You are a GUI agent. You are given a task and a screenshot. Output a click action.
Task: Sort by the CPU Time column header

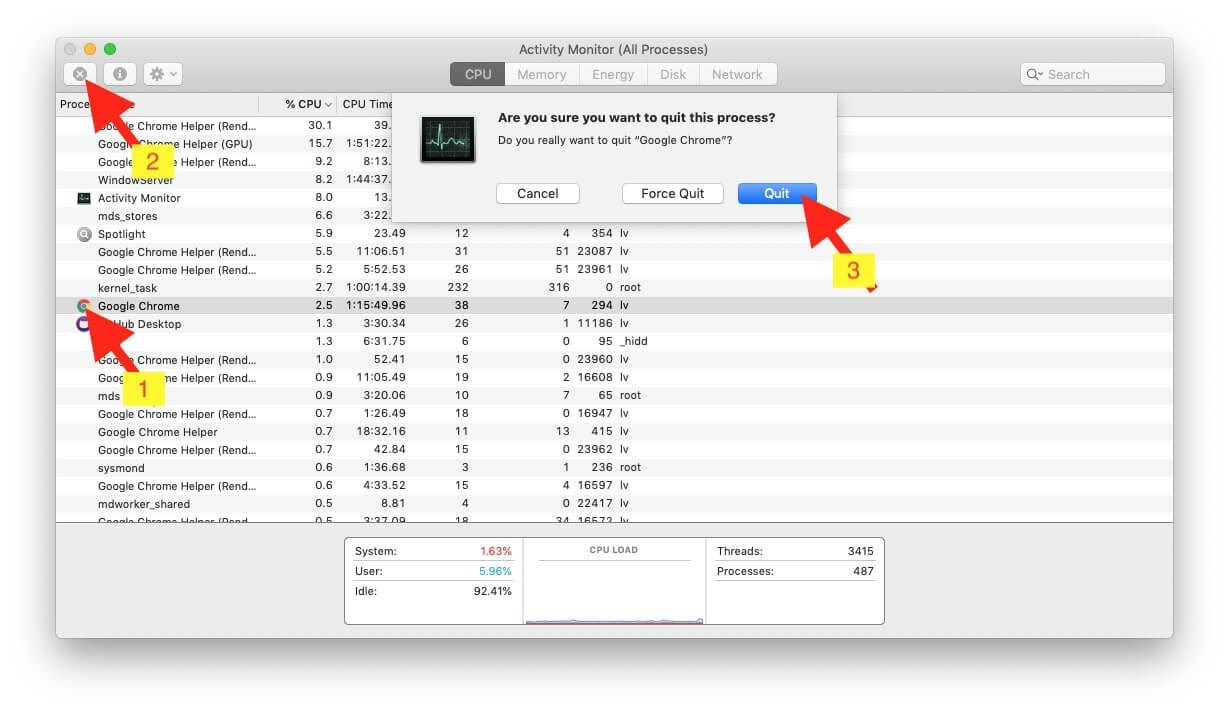coord(366,104)
